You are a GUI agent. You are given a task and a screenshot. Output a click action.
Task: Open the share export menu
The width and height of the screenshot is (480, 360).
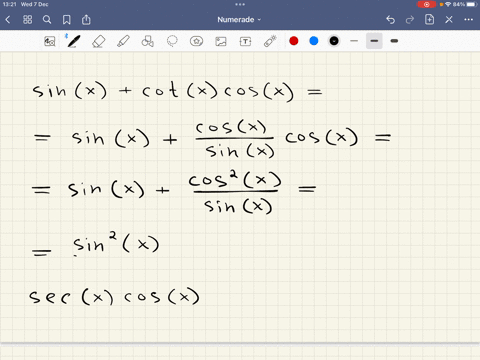click(86, 19)
